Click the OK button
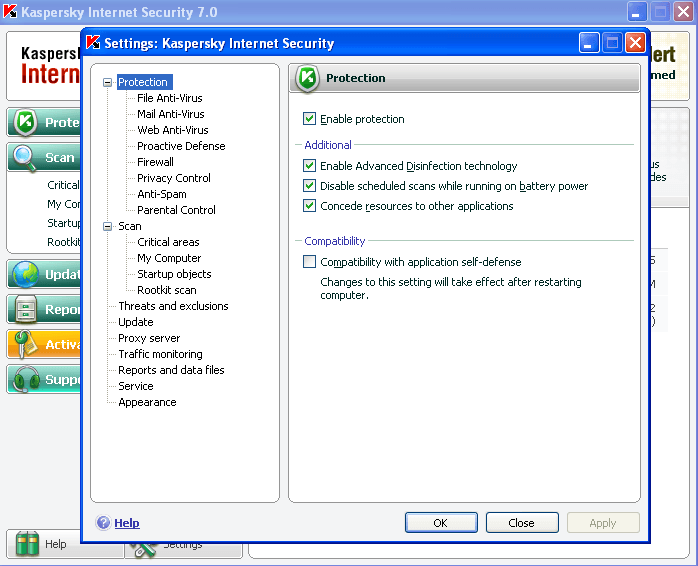698x566 pixels. pos(441,523)
